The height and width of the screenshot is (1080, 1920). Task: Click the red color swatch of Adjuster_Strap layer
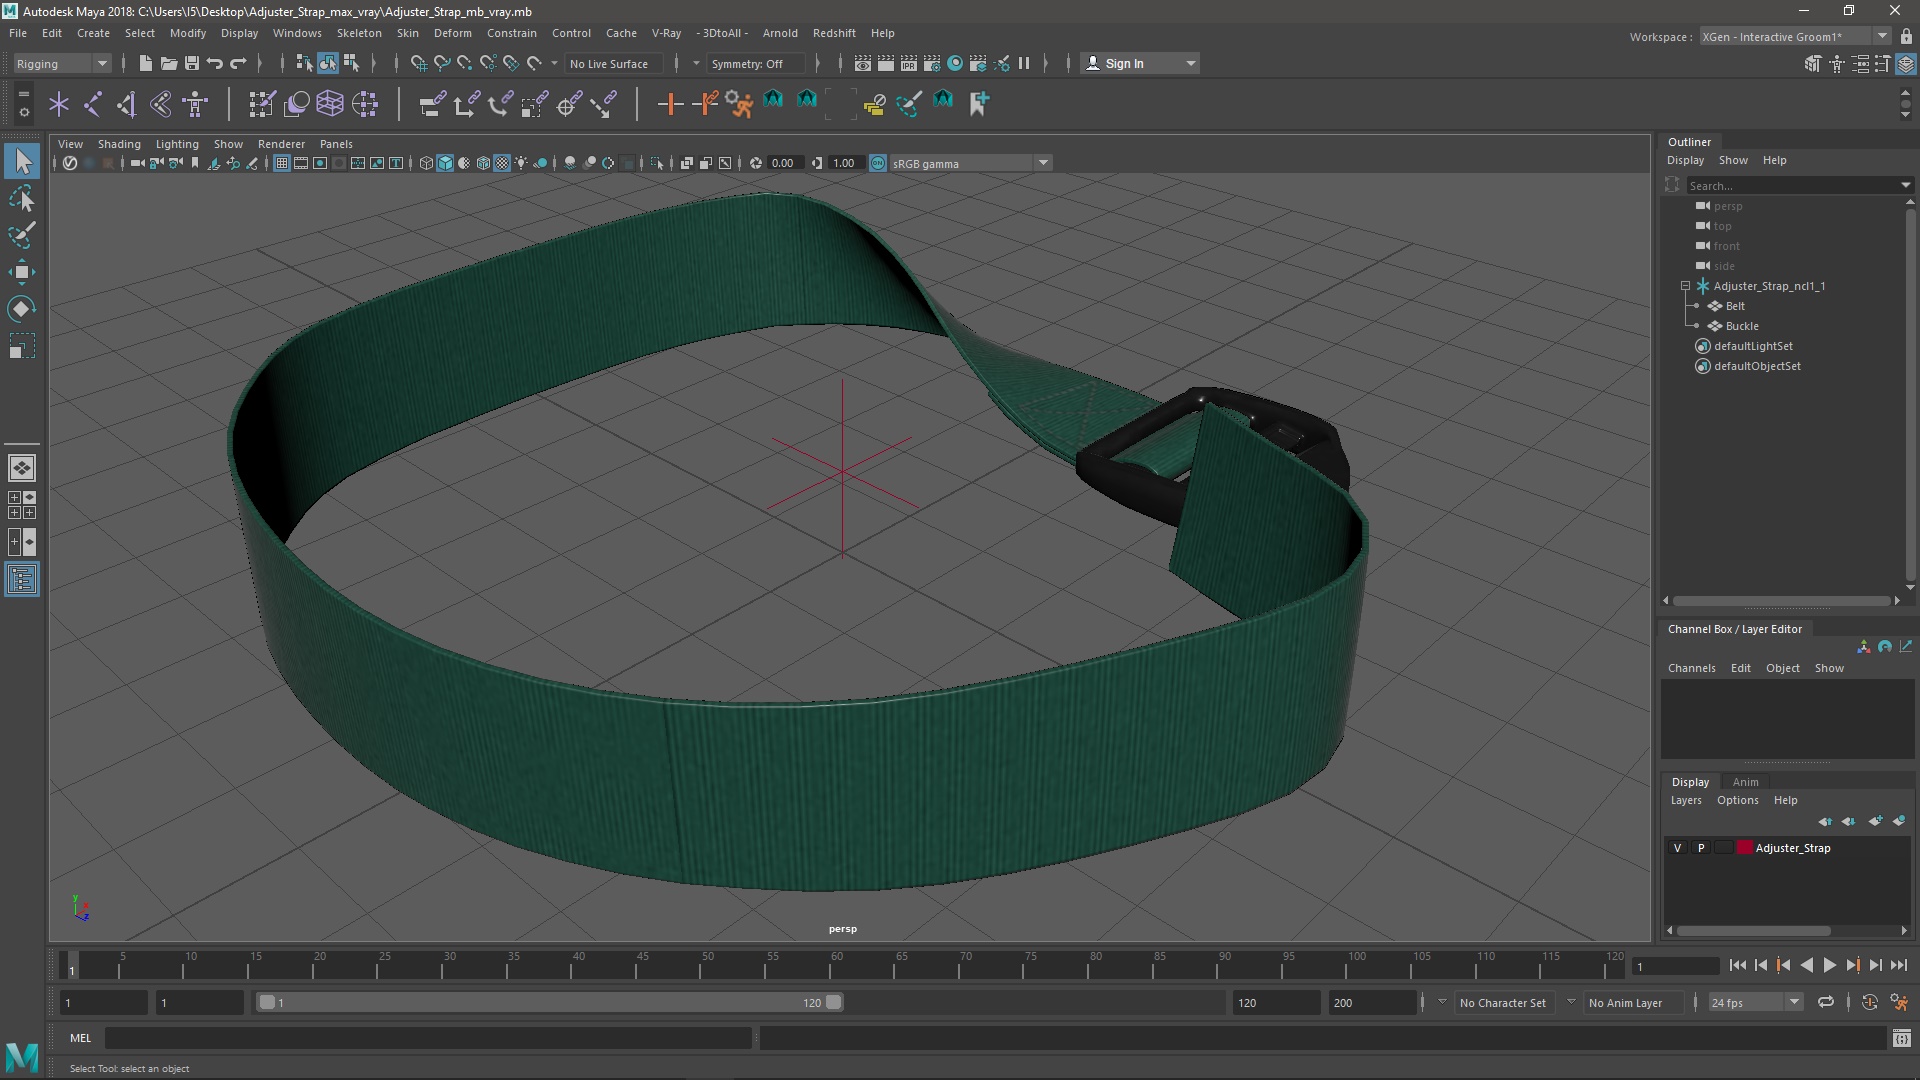(x=1744, y=848)
